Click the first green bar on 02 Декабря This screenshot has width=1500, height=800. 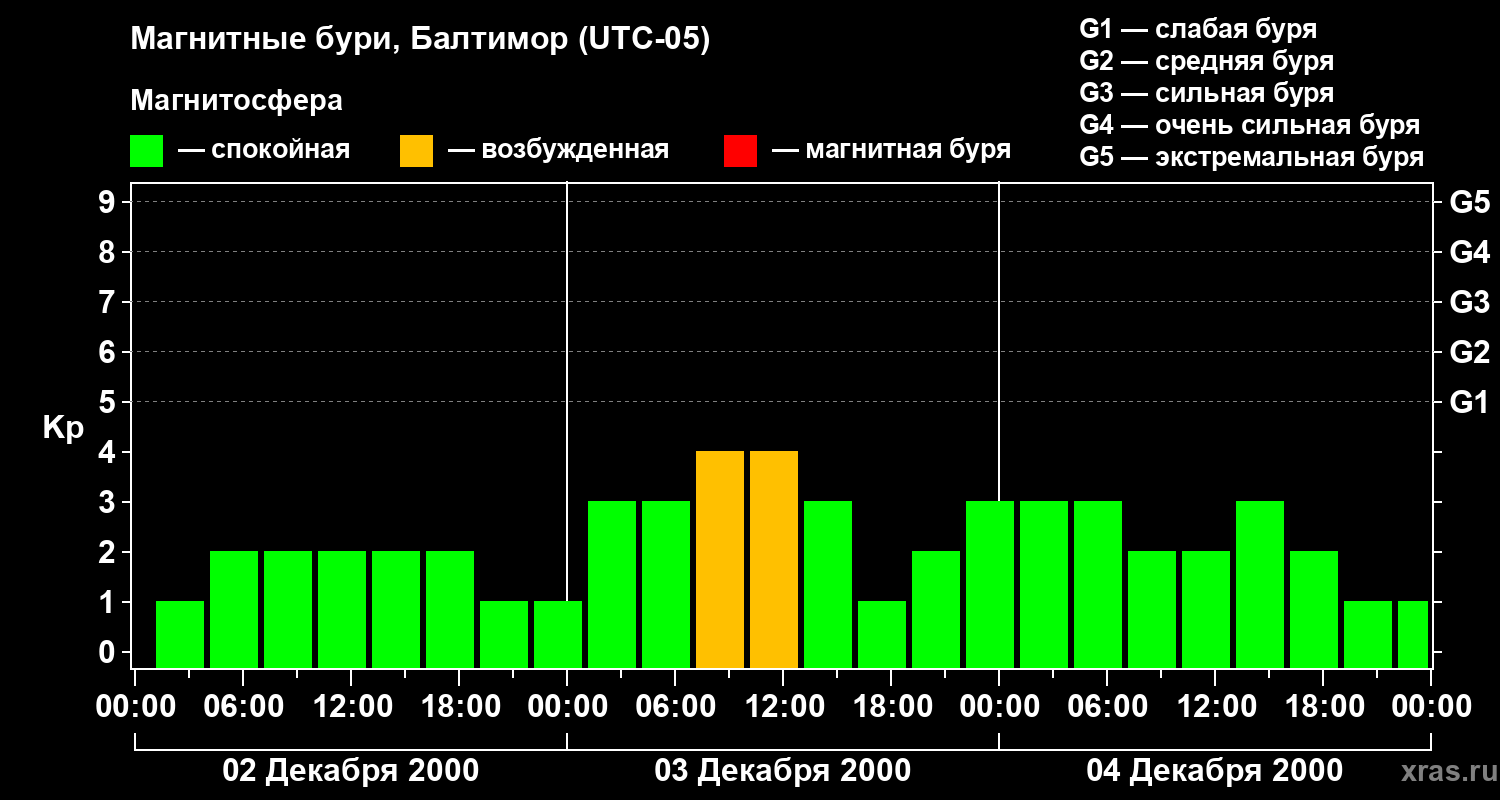tap(180, 634)
